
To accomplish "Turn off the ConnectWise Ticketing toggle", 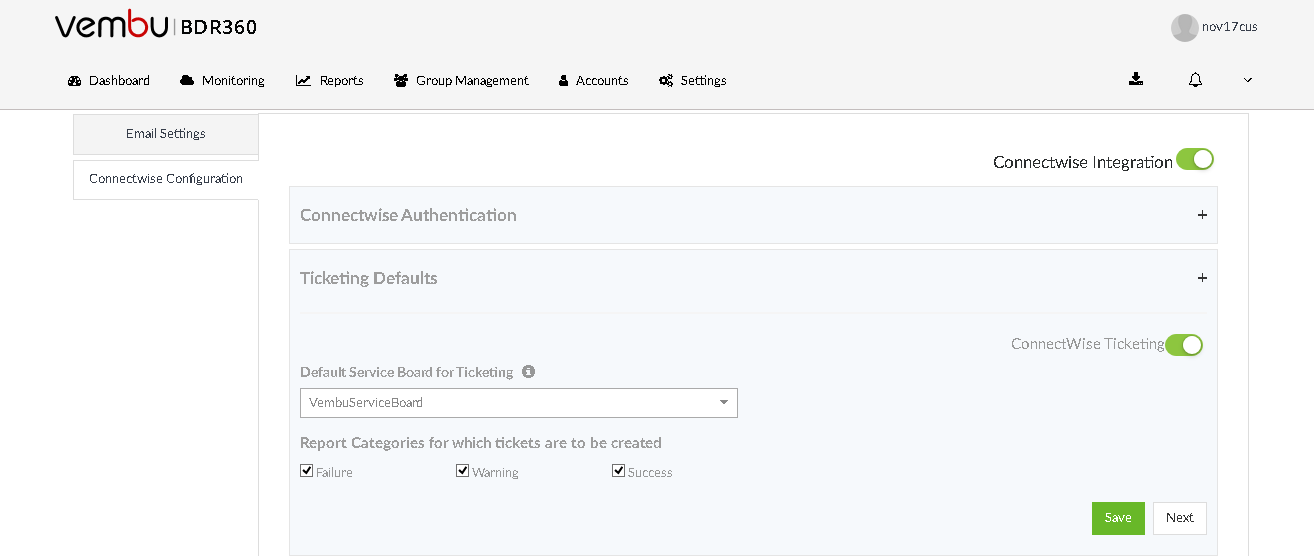I will pyautogui.click(x=1184, y=345).
